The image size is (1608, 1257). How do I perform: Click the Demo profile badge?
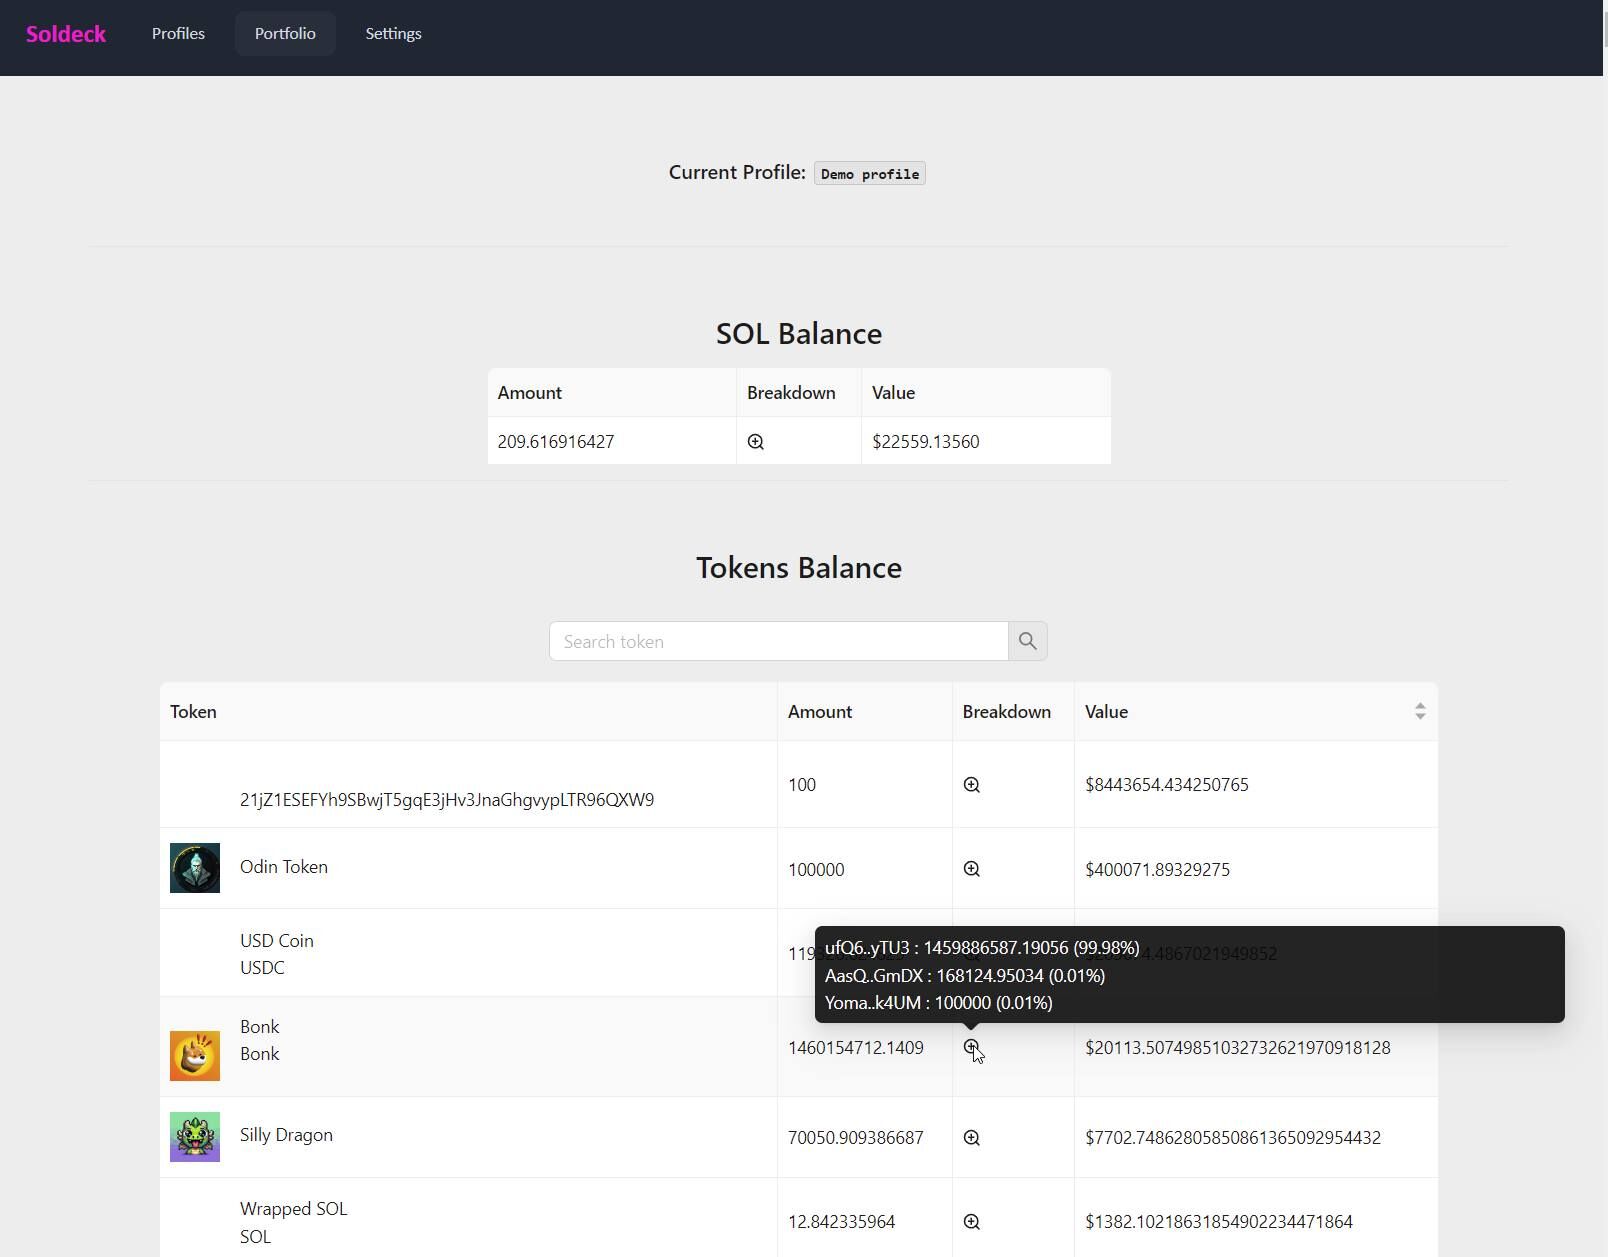(x=870, y=174)
